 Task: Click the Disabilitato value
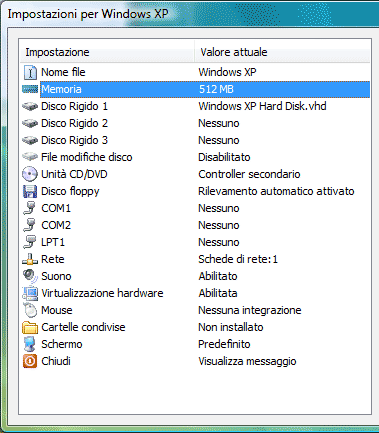[x=224, y=157]
